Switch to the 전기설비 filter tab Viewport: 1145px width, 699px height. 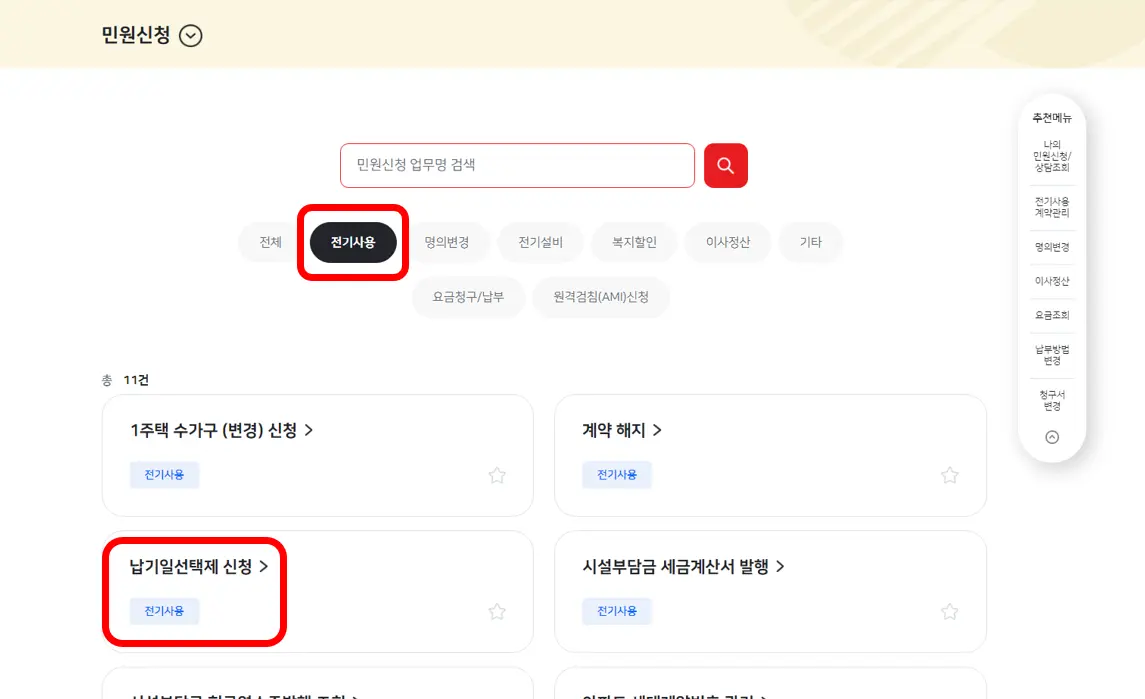[x=539, y=242]
